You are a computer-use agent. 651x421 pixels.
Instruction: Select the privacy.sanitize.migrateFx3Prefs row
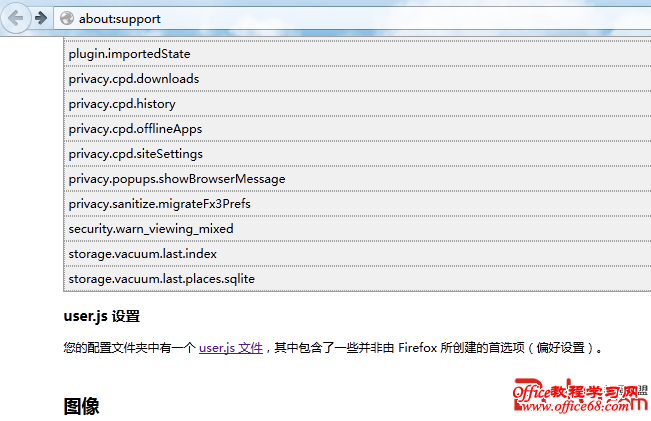click(357, 203)
